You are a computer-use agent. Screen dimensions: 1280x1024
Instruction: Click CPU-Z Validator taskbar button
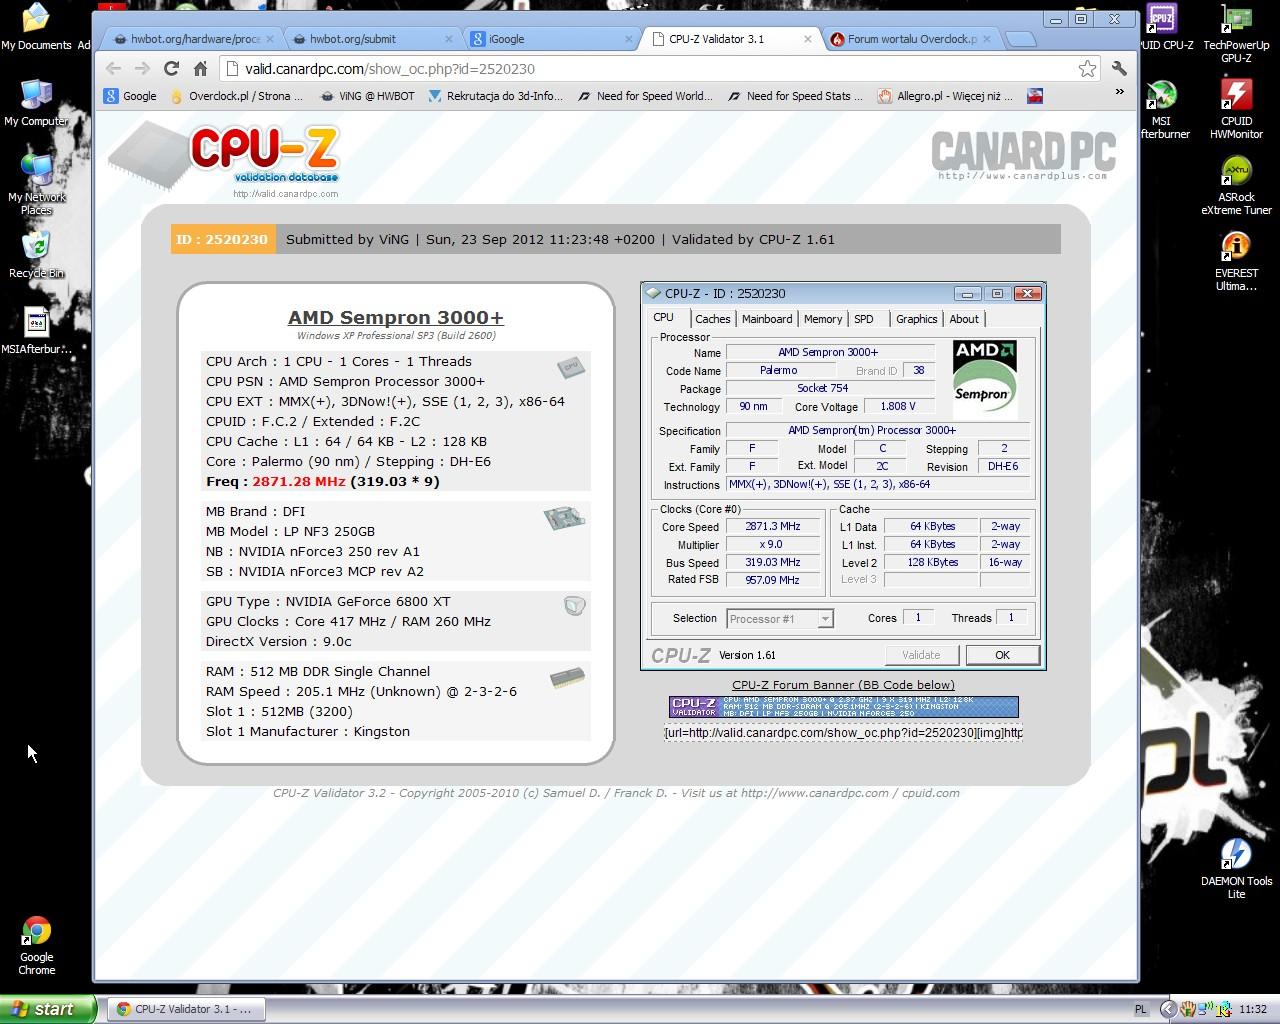click(x=185, y=1009)
